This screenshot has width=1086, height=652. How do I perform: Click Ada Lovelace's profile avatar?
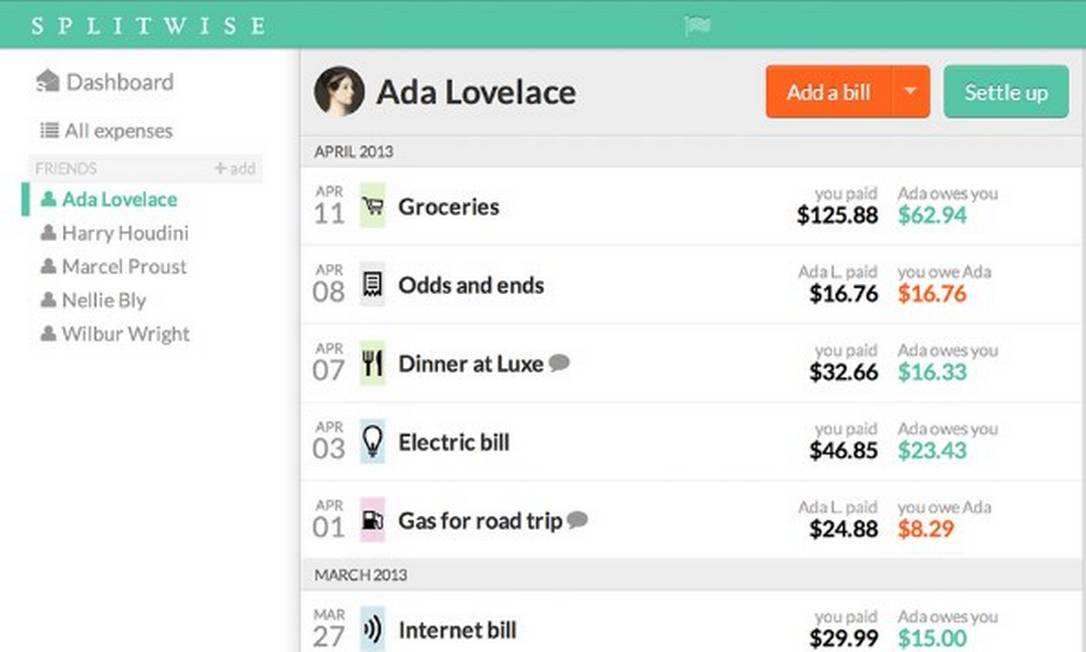pyautogui.click(x=339, y=92)
